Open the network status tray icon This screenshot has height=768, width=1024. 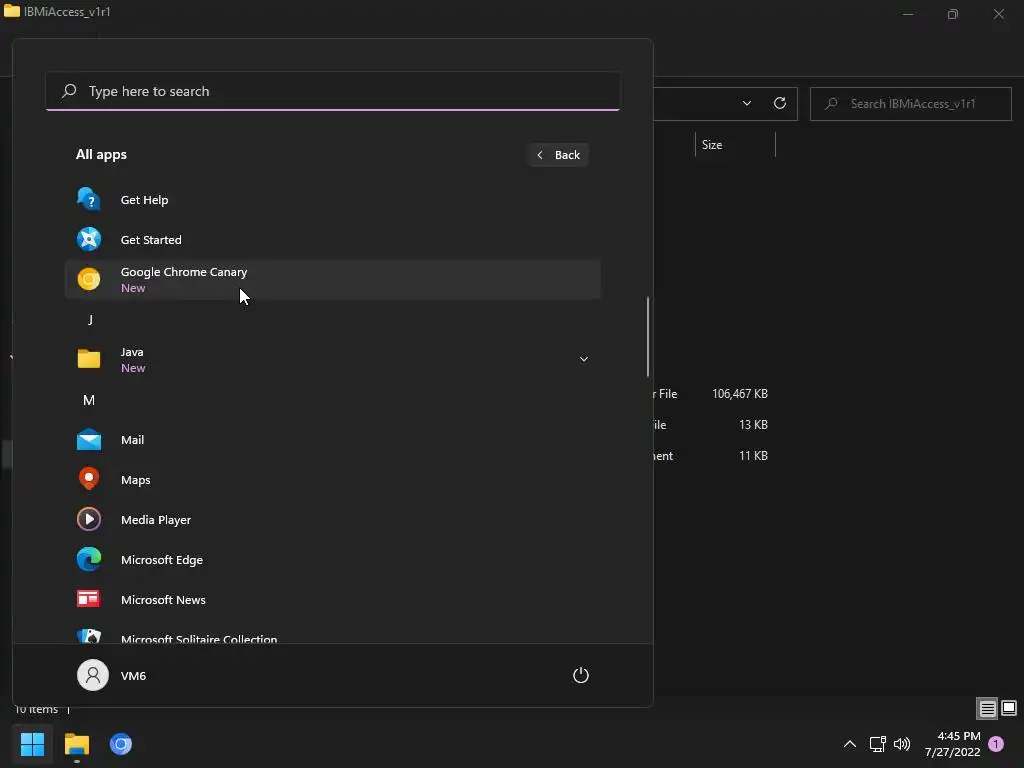coord(877,744)
